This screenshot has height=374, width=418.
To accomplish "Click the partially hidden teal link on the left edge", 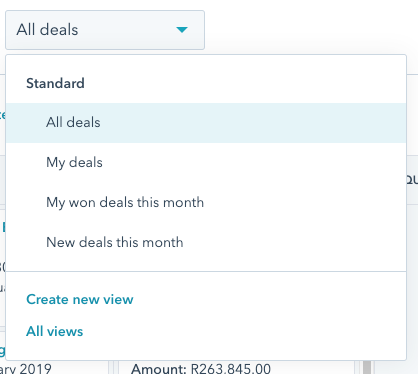I will tap(2, 115).
